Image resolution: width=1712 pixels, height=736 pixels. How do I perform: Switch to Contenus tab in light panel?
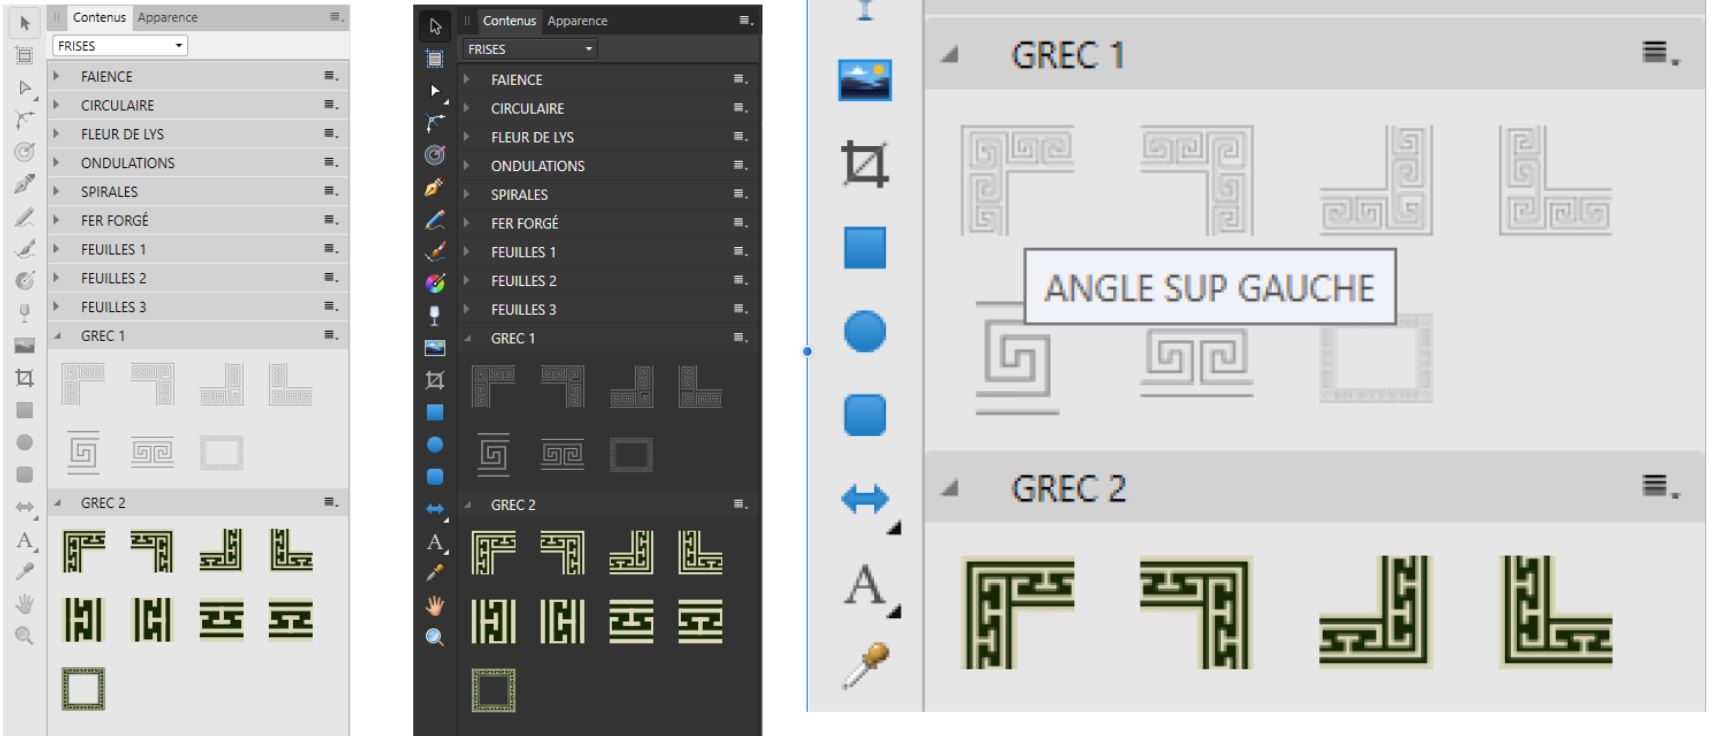pyautogui.click(x=99, y=17)
